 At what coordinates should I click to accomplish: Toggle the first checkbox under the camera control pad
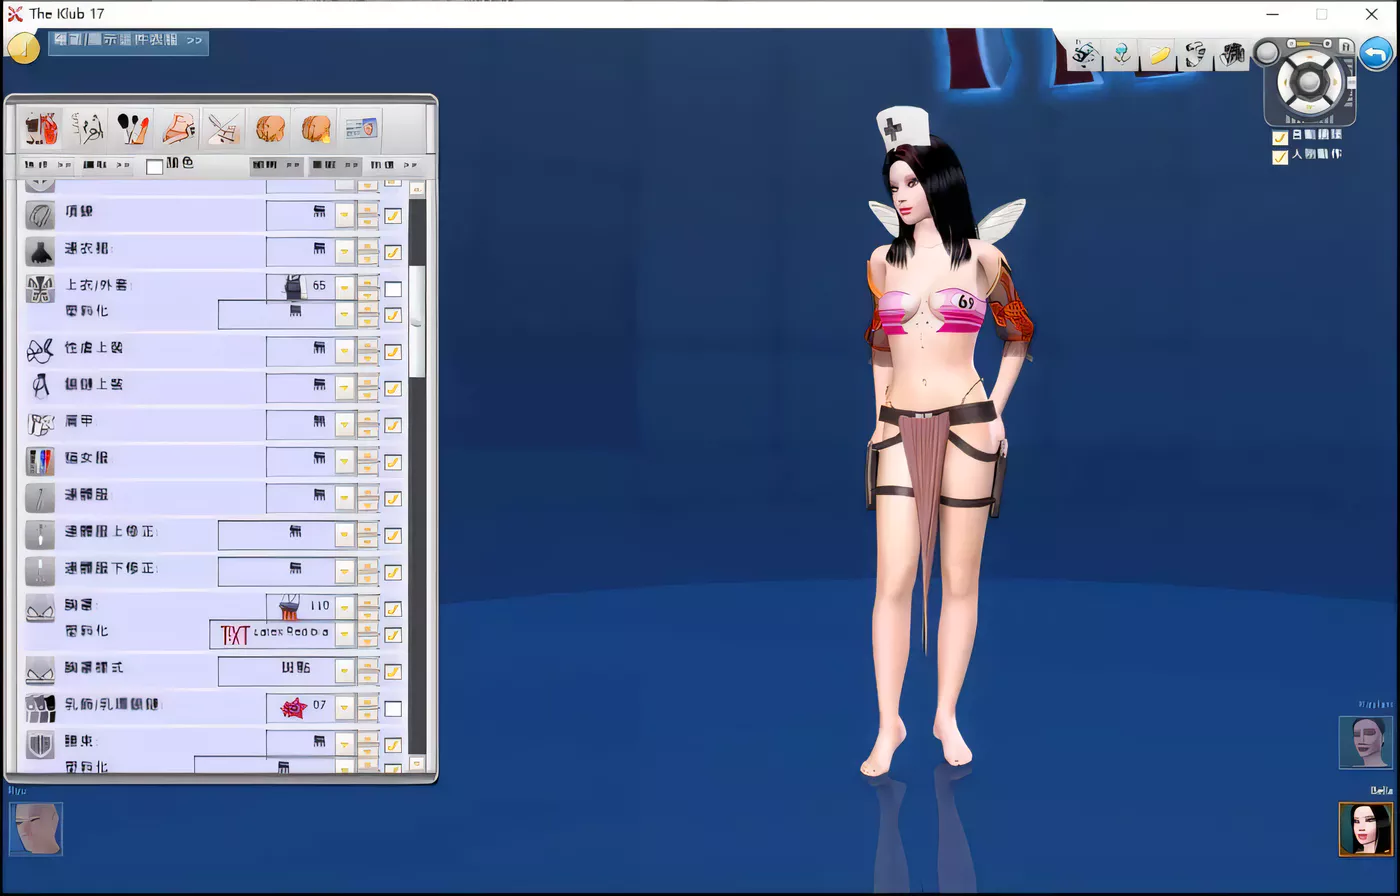(x=1280, y=139)
